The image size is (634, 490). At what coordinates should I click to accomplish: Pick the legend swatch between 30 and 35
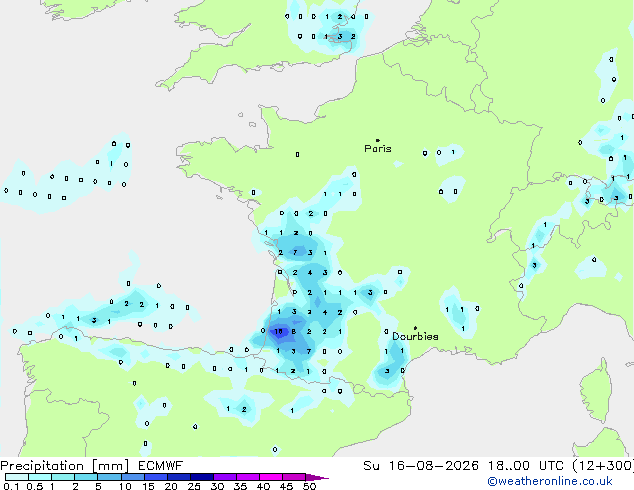[x=225, y=477]
